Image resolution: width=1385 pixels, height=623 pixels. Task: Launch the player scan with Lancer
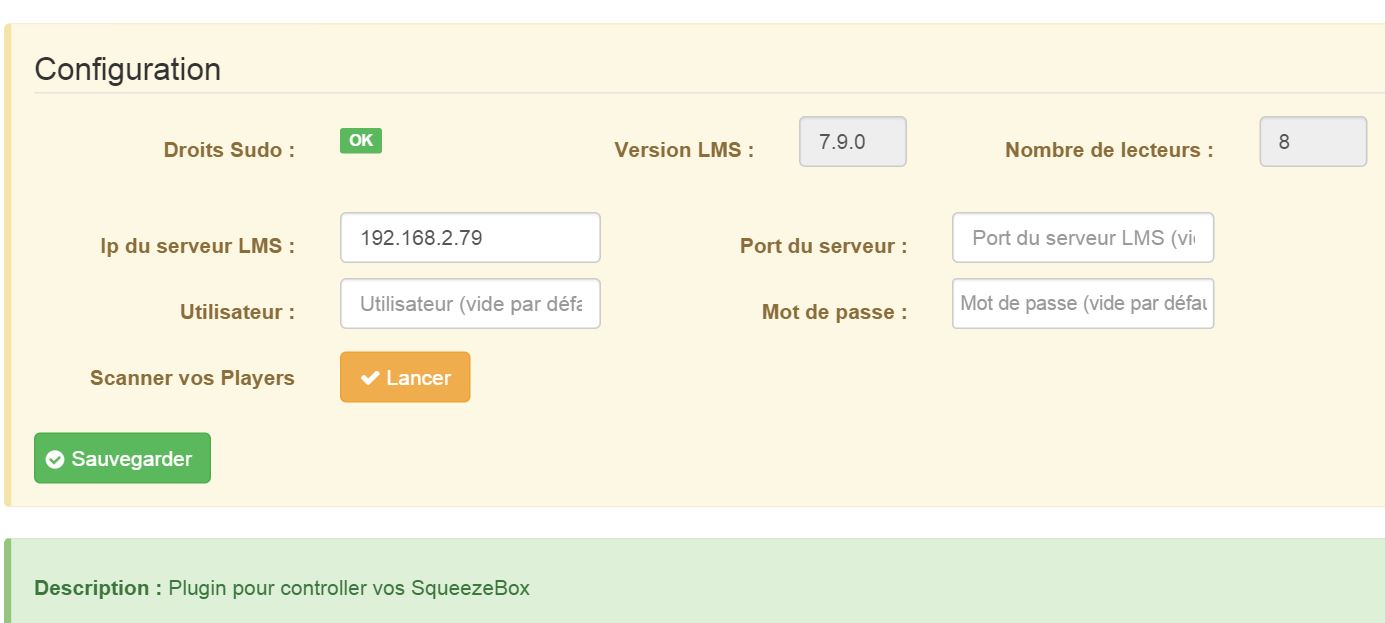[405, 377]
